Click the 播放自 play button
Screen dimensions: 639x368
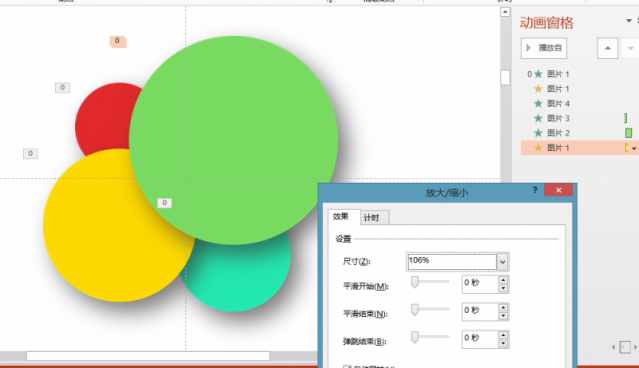544,48
